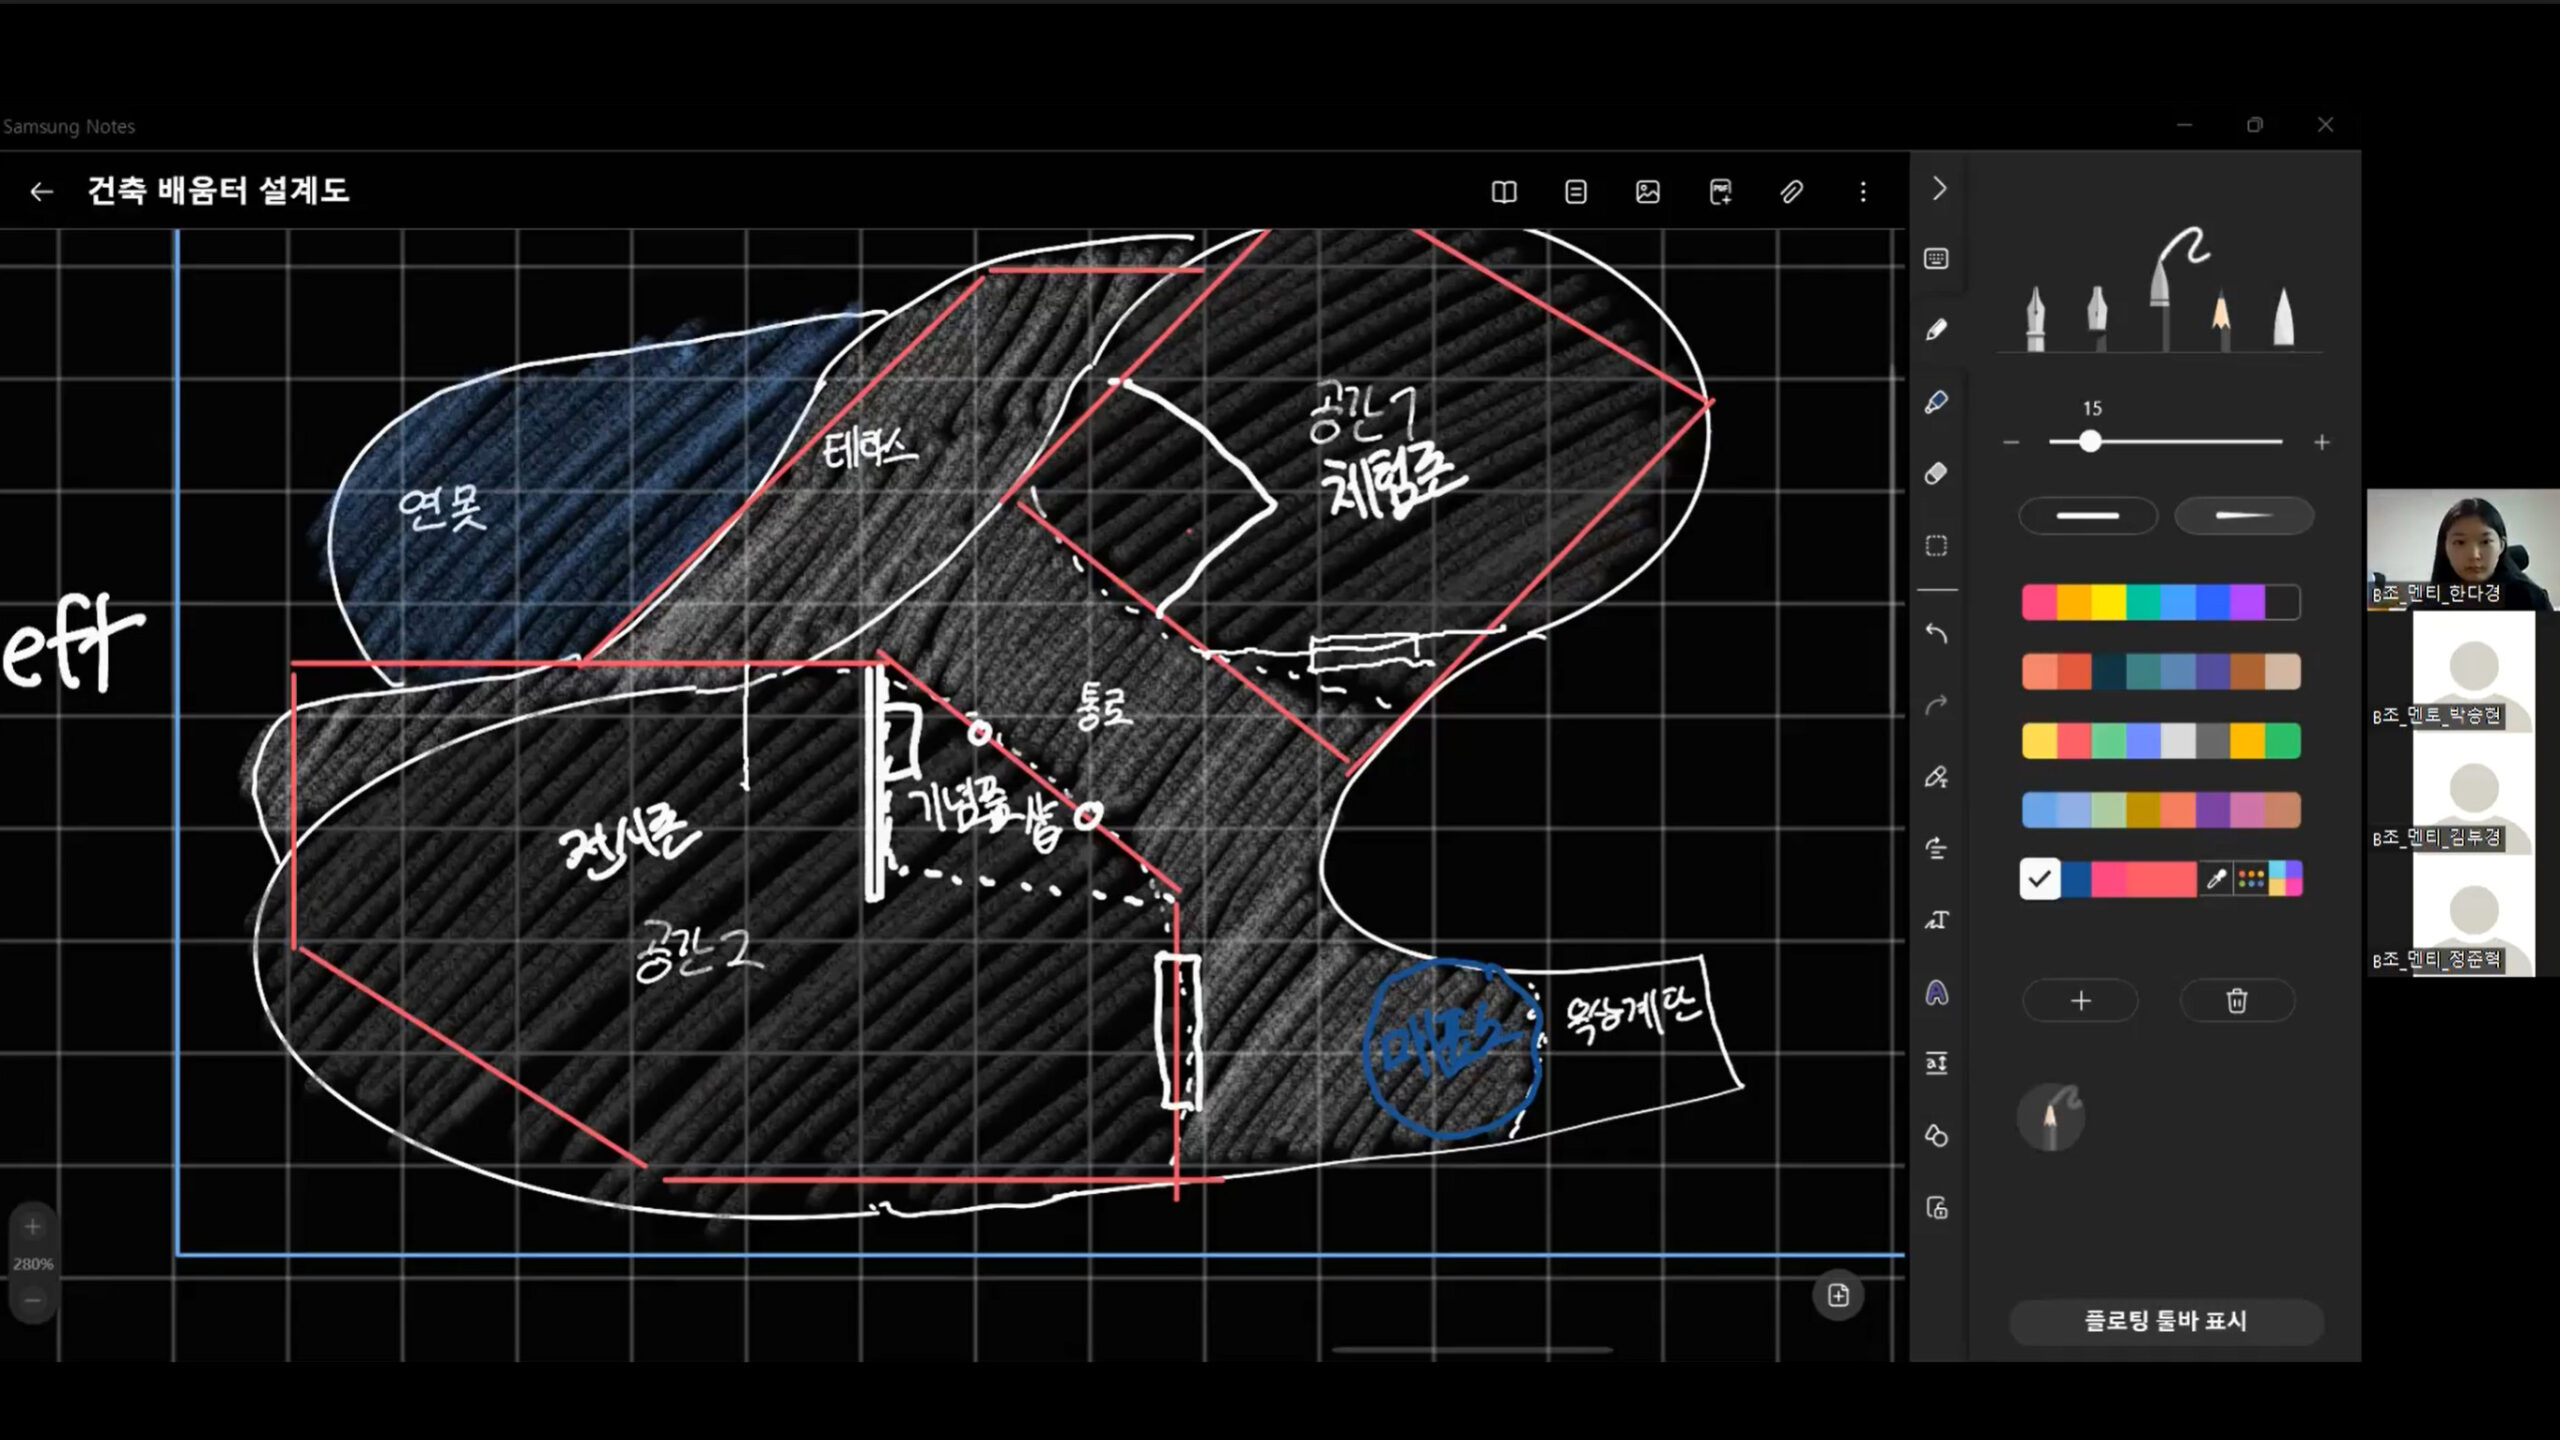The width and height of the screenshot is (2560, 1440).
Task: Select the uniform stroke line style
Action: (x=2088, y=516)
